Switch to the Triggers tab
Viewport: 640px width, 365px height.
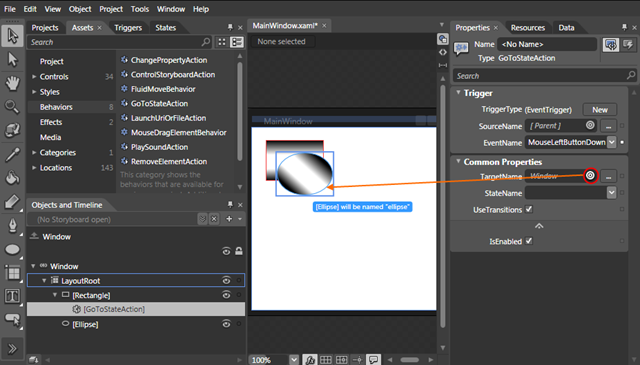[x=128, y=27]
